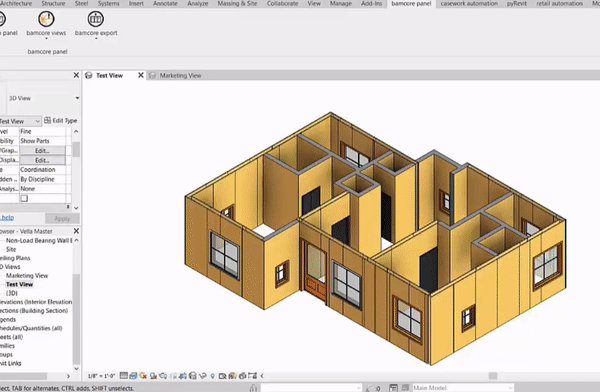Click the worksets icon in the status bar
This screenshot has width=600, height=392.
(x=253, y=388)
